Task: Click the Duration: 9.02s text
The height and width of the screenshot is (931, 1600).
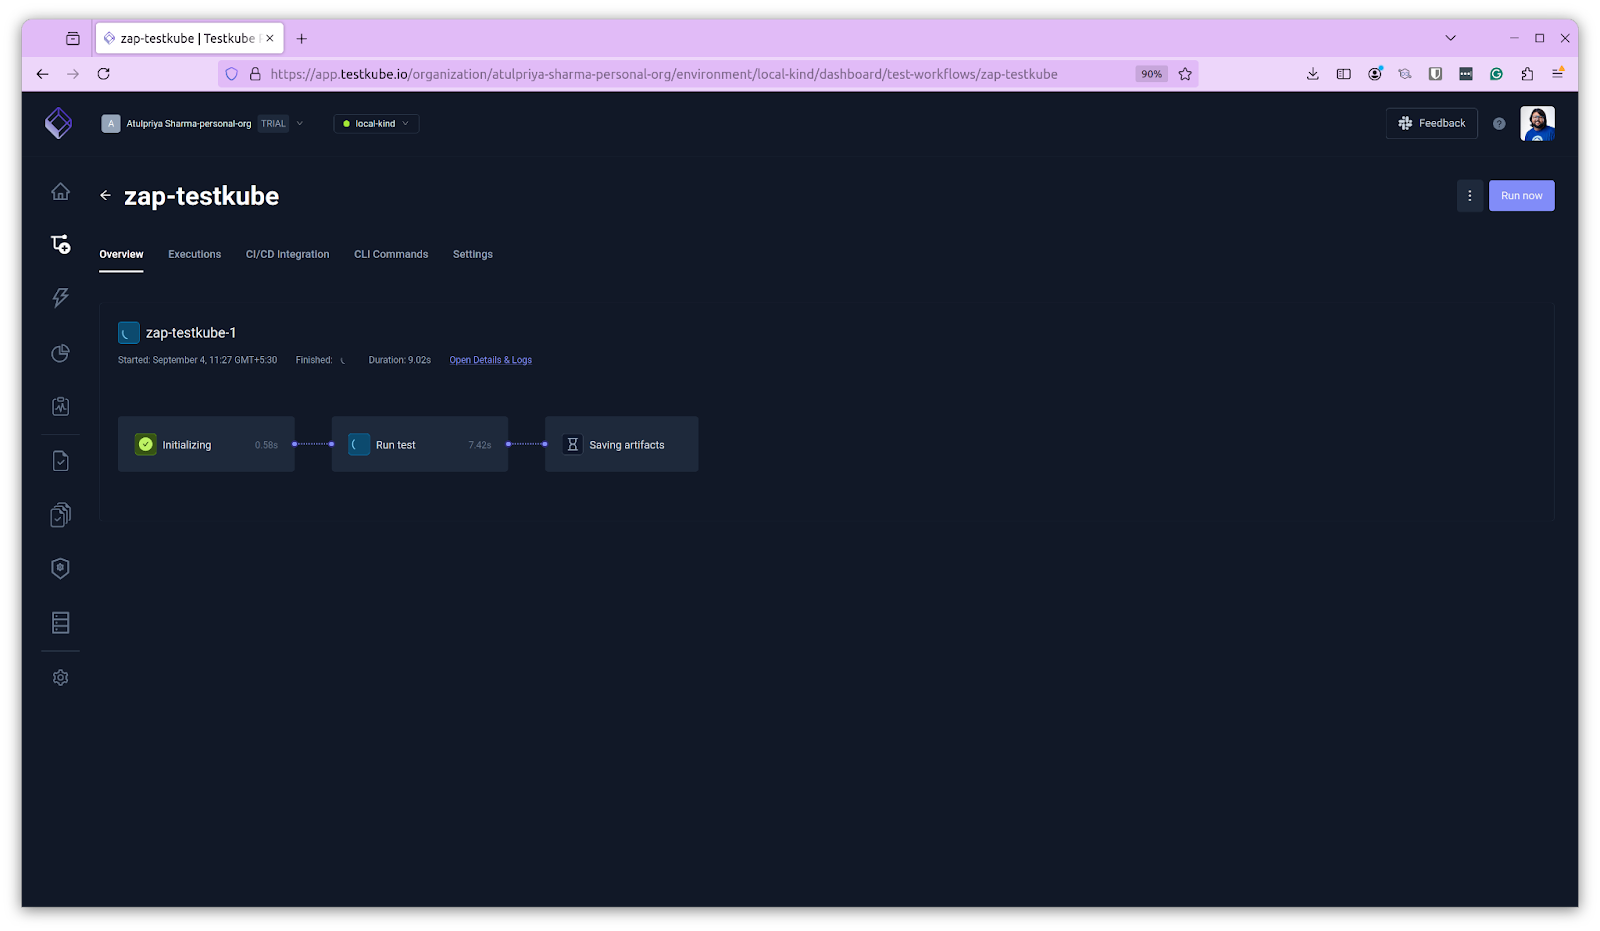Action: pos(399,360)
